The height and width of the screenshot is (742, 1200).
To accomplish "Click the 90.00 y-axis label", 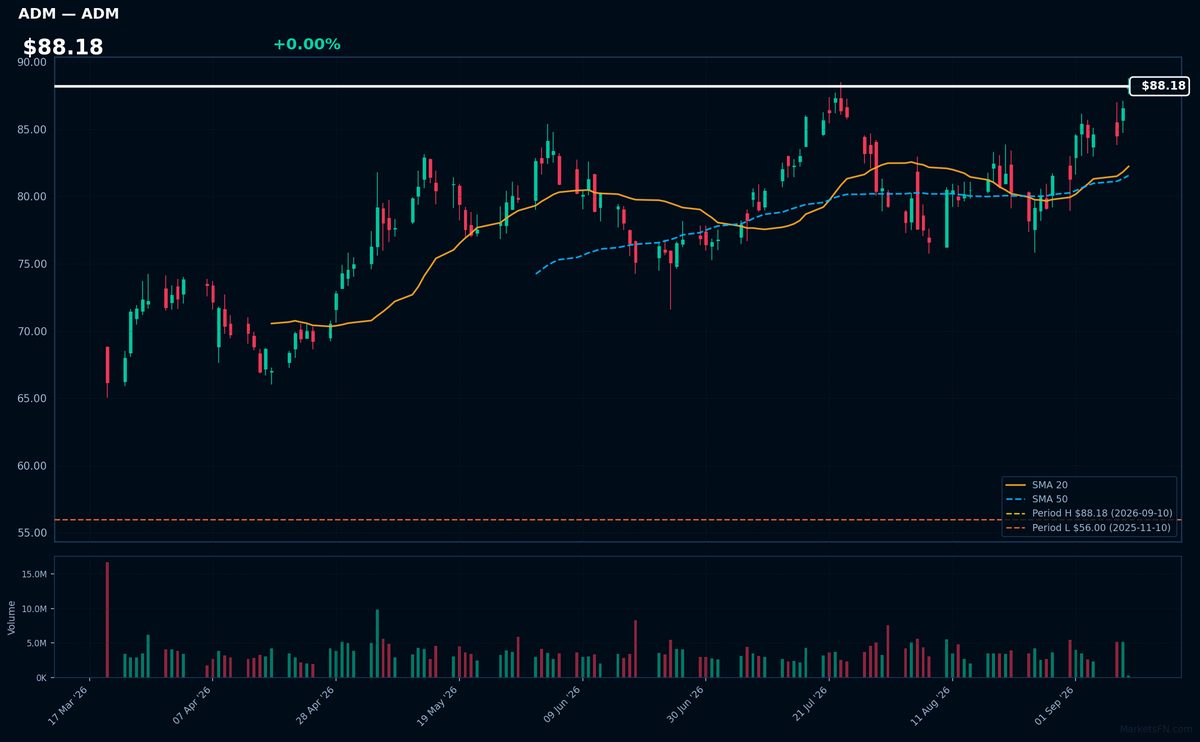I will pyautogui.click(x=32, y=62).
